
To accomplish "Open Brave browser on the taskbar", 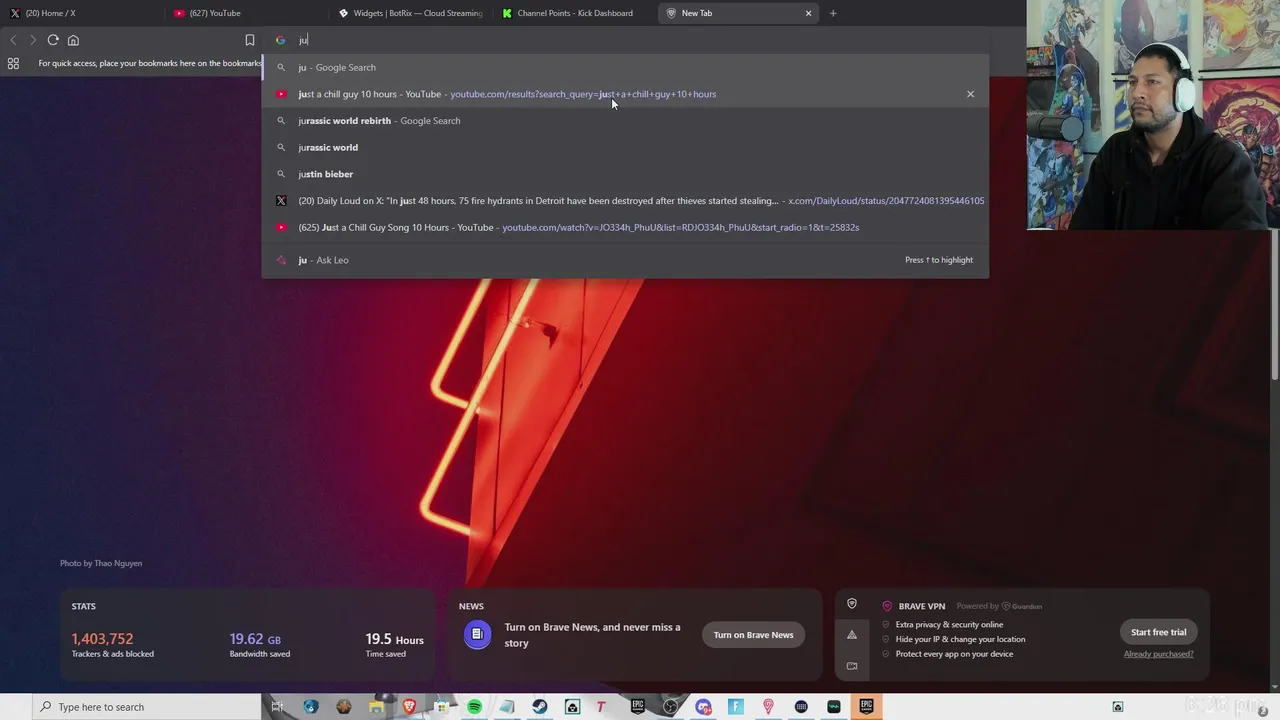I will (x=409, y=707).
